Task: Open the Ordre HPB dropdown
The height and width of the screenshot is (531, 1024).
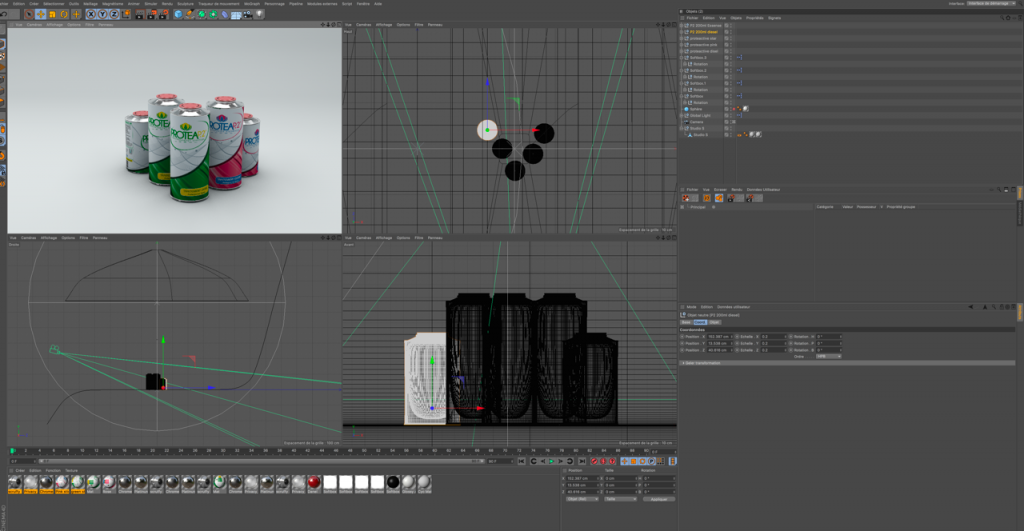Action: 829,357
